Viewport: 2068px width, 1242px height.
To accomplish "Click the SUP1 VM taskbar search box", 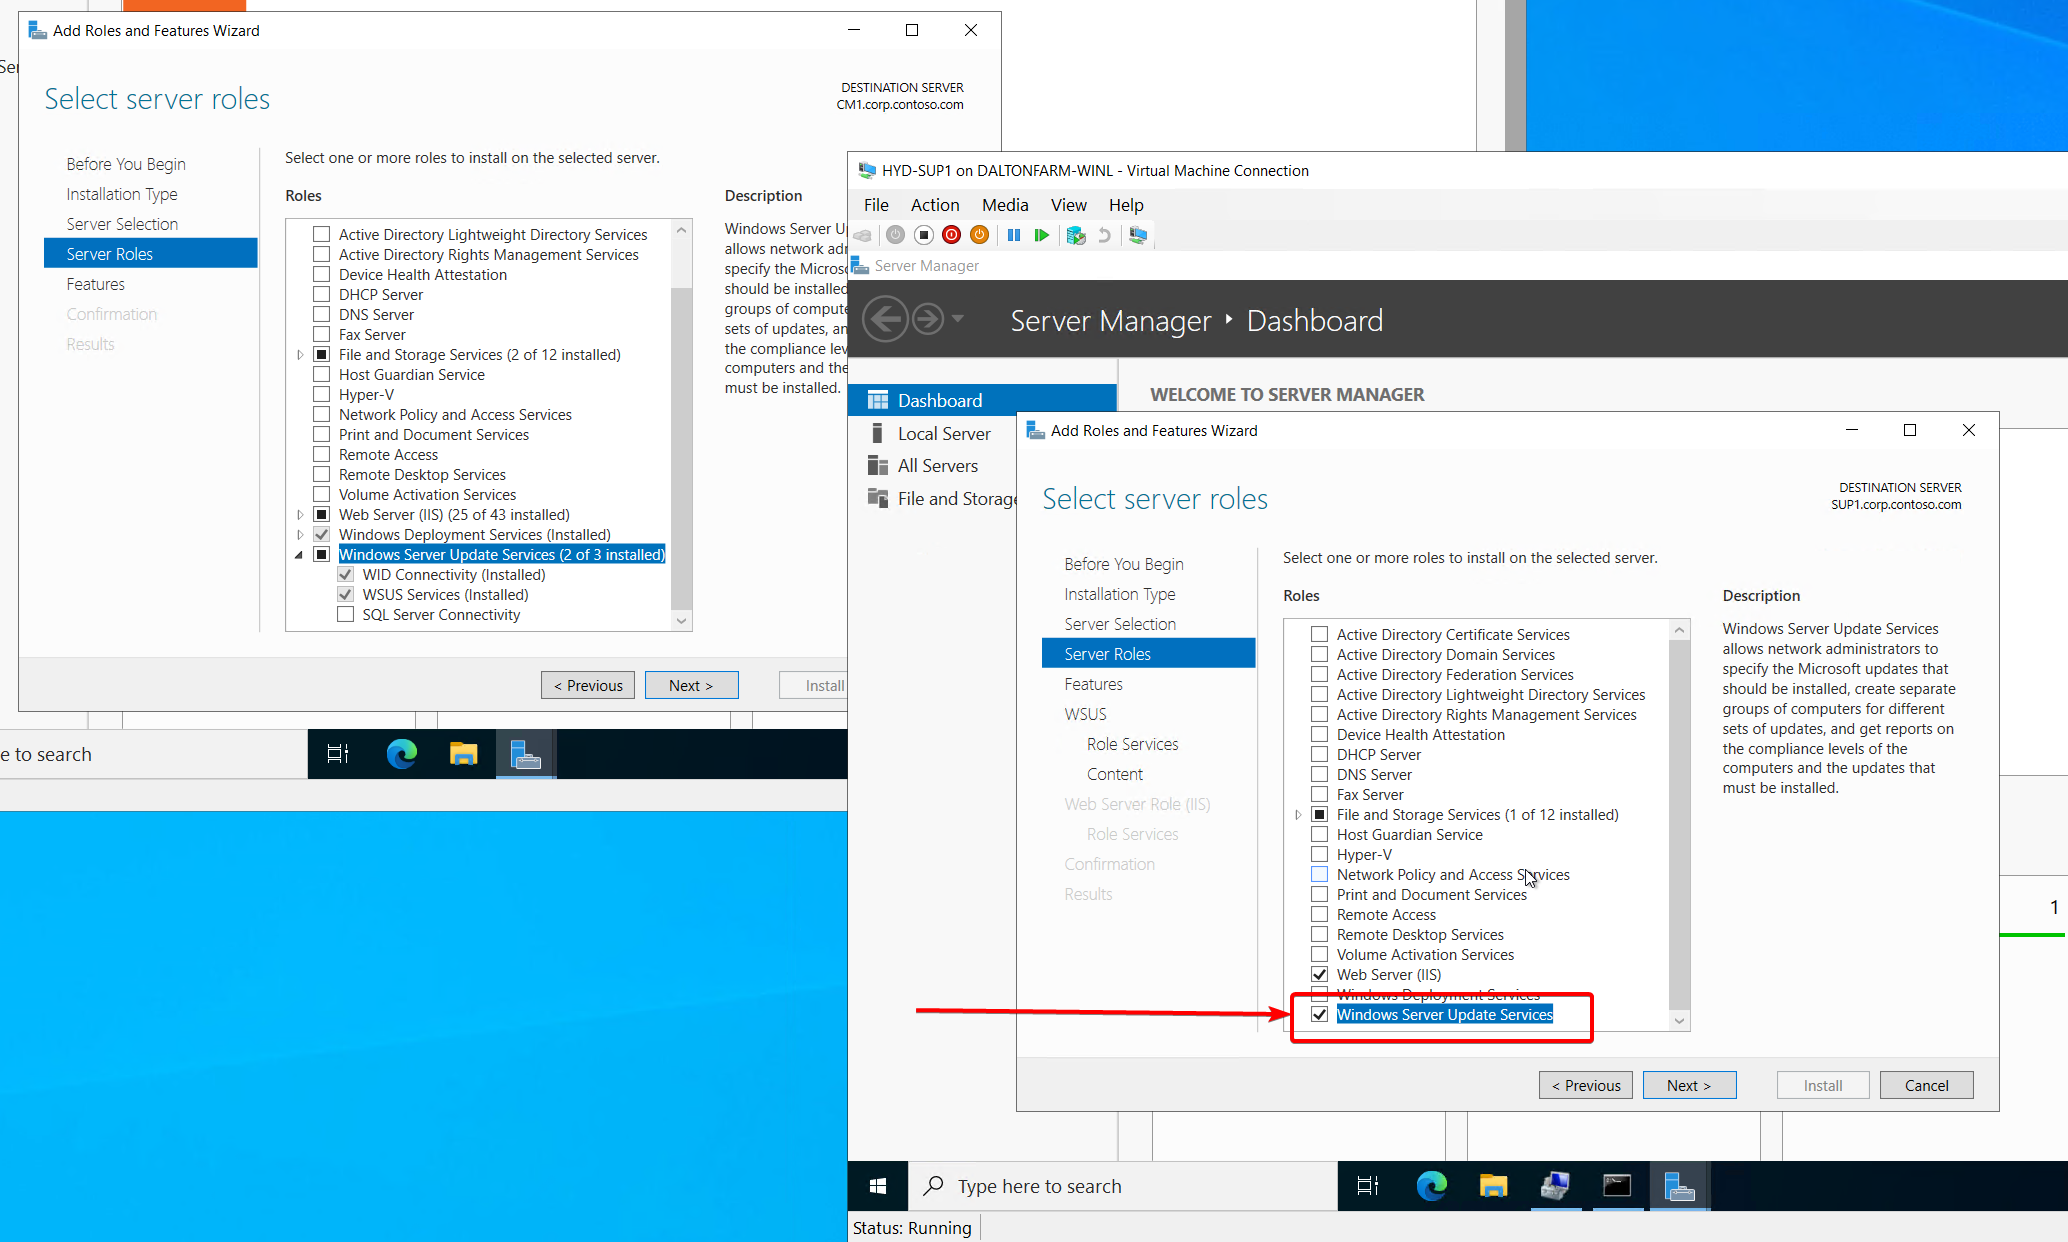I will point(1123,1186).
